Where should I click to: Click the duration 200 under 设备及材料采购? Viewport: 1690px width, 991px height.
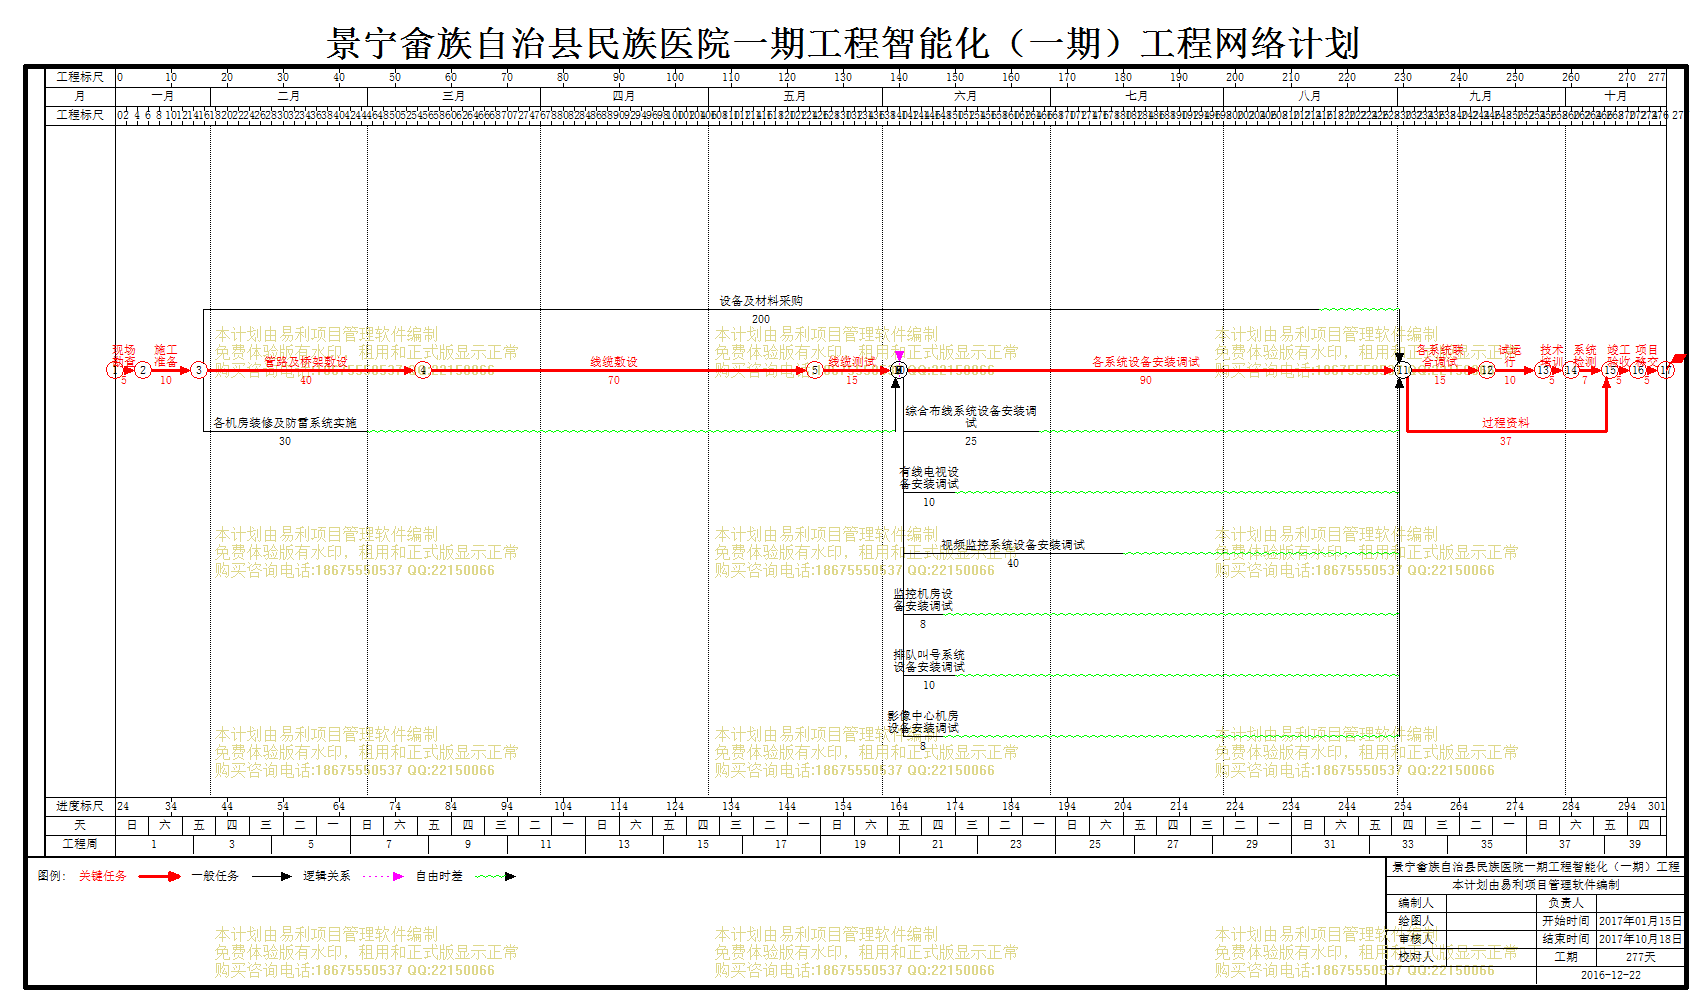[x=761, y=319]
